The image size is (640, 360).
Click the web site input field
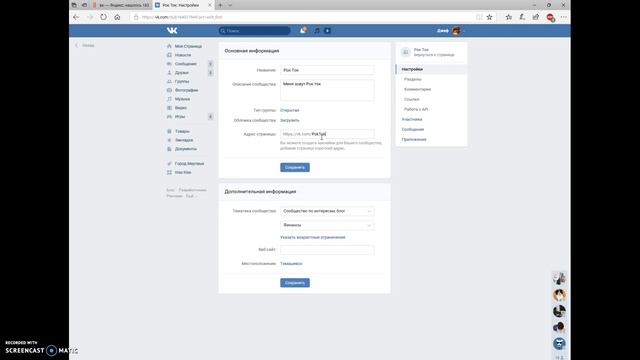coord(327,249)
